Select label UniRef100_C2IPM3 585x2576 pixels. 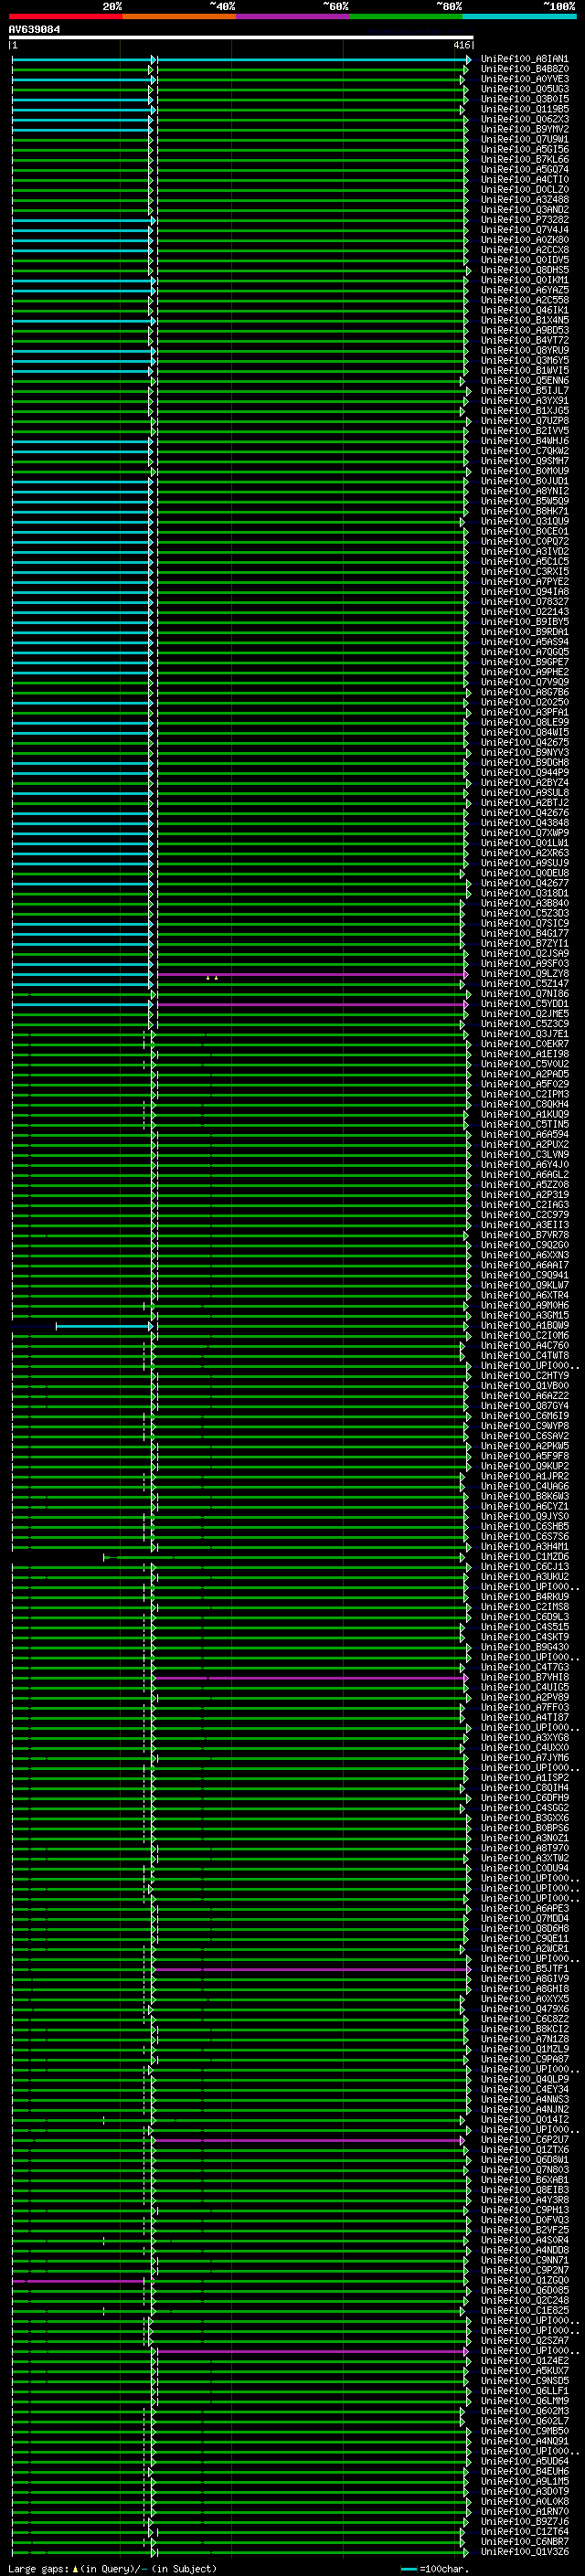click(x=524, y=1094)
